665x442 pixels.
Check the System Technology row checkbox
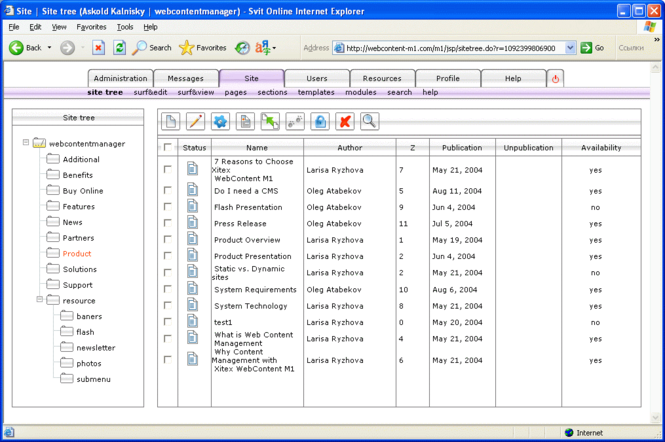[x=168, y=305]
